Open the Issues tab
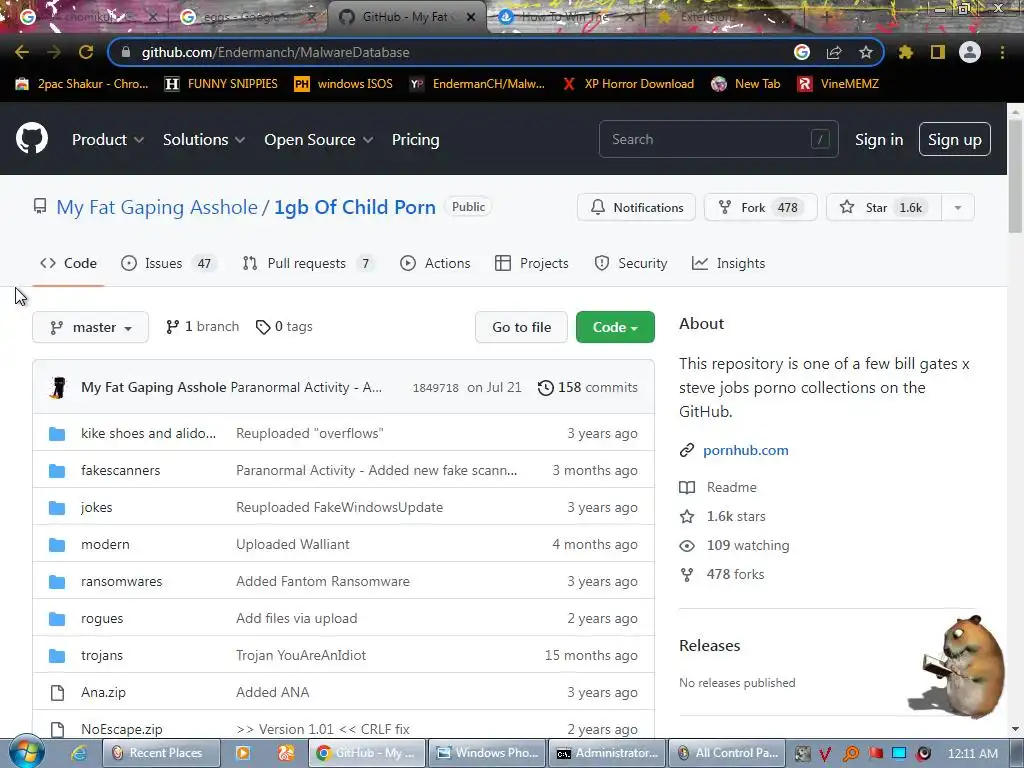 pos(168,263)
